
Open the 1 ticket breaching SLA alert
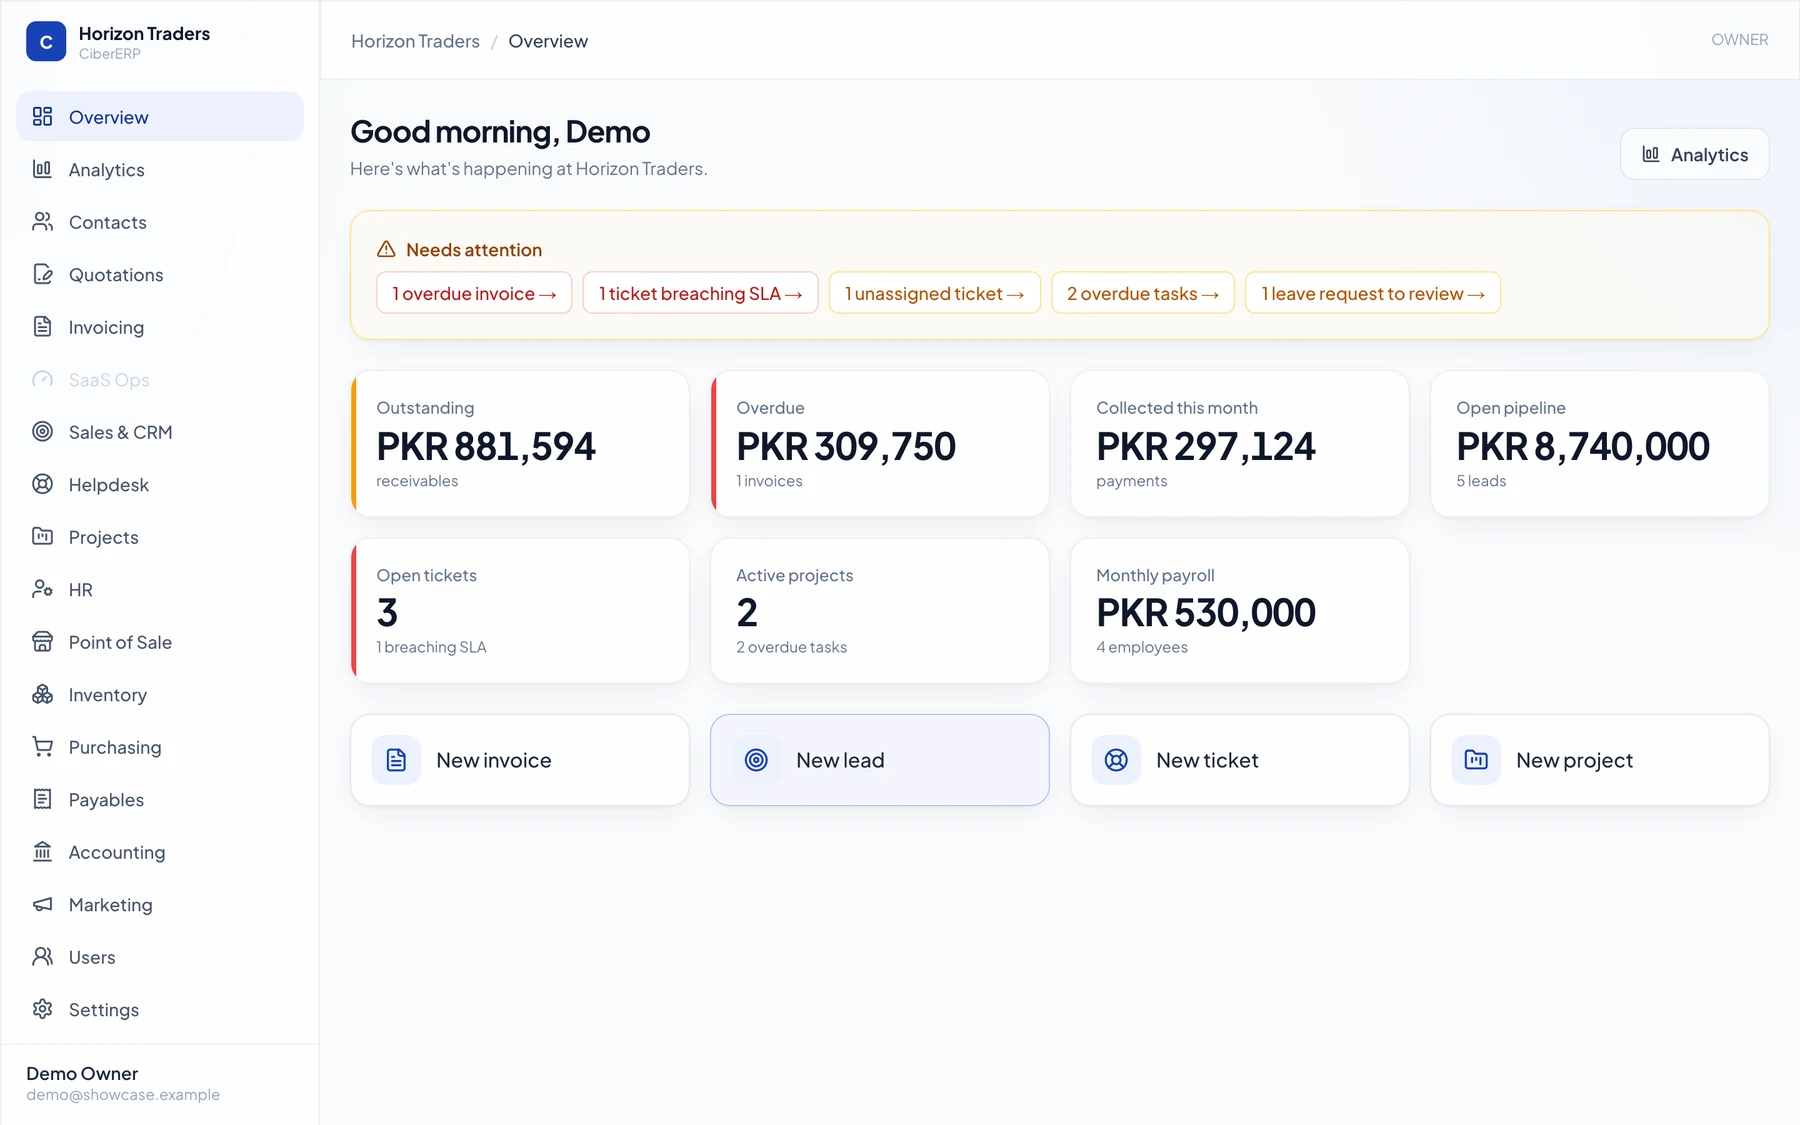700,293
